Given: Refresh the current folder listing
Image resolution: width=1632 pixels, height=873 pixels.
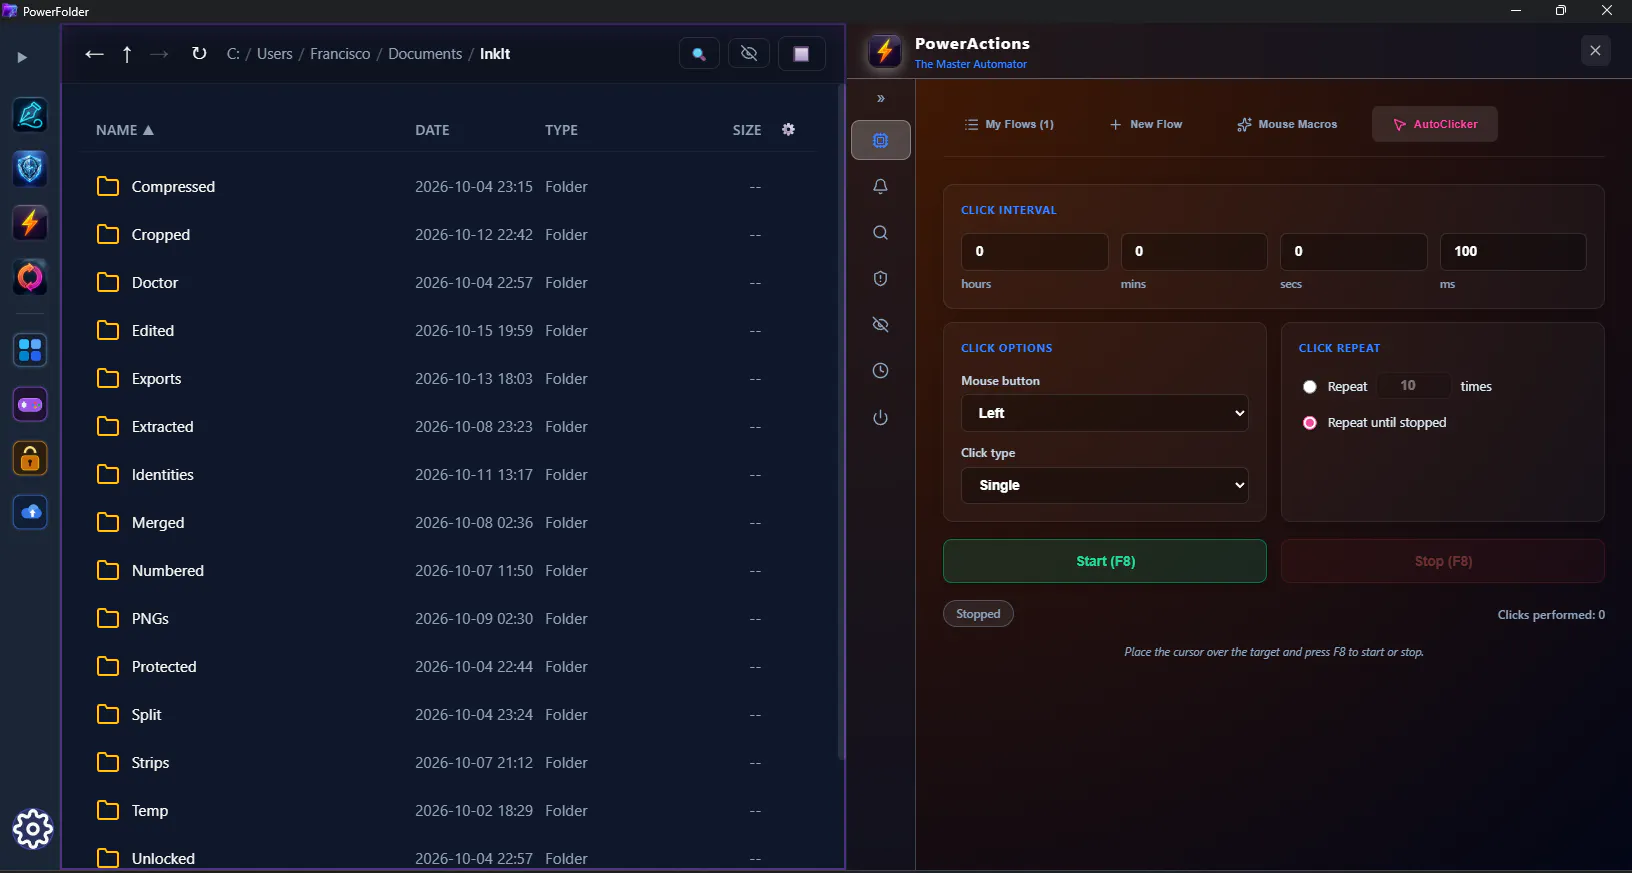Looking at the screenshot, I should pos(199,54).
